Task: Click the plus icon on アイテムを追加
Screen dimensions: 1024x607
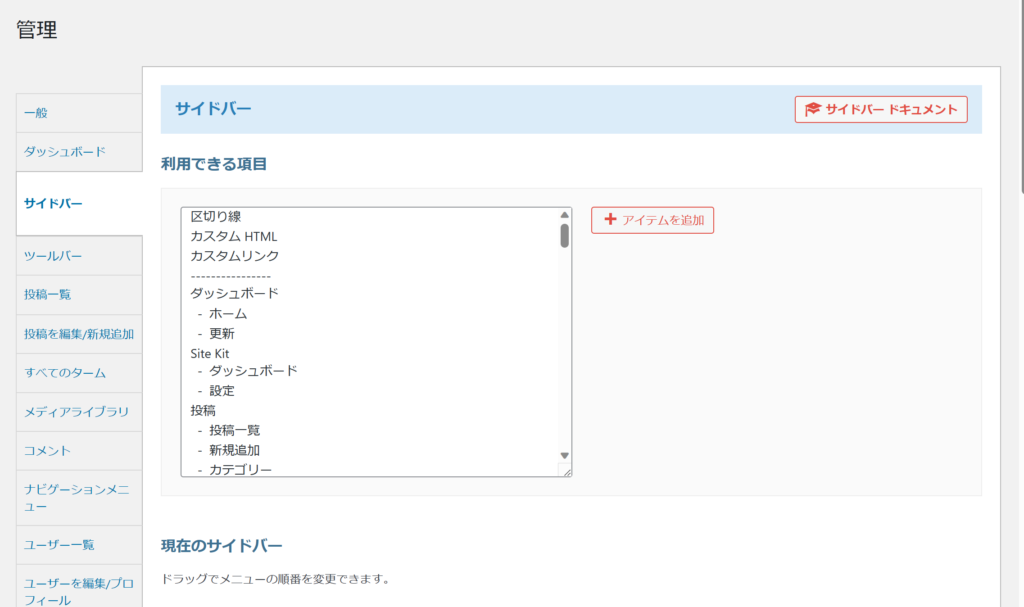Action: [x=610, y=220]
